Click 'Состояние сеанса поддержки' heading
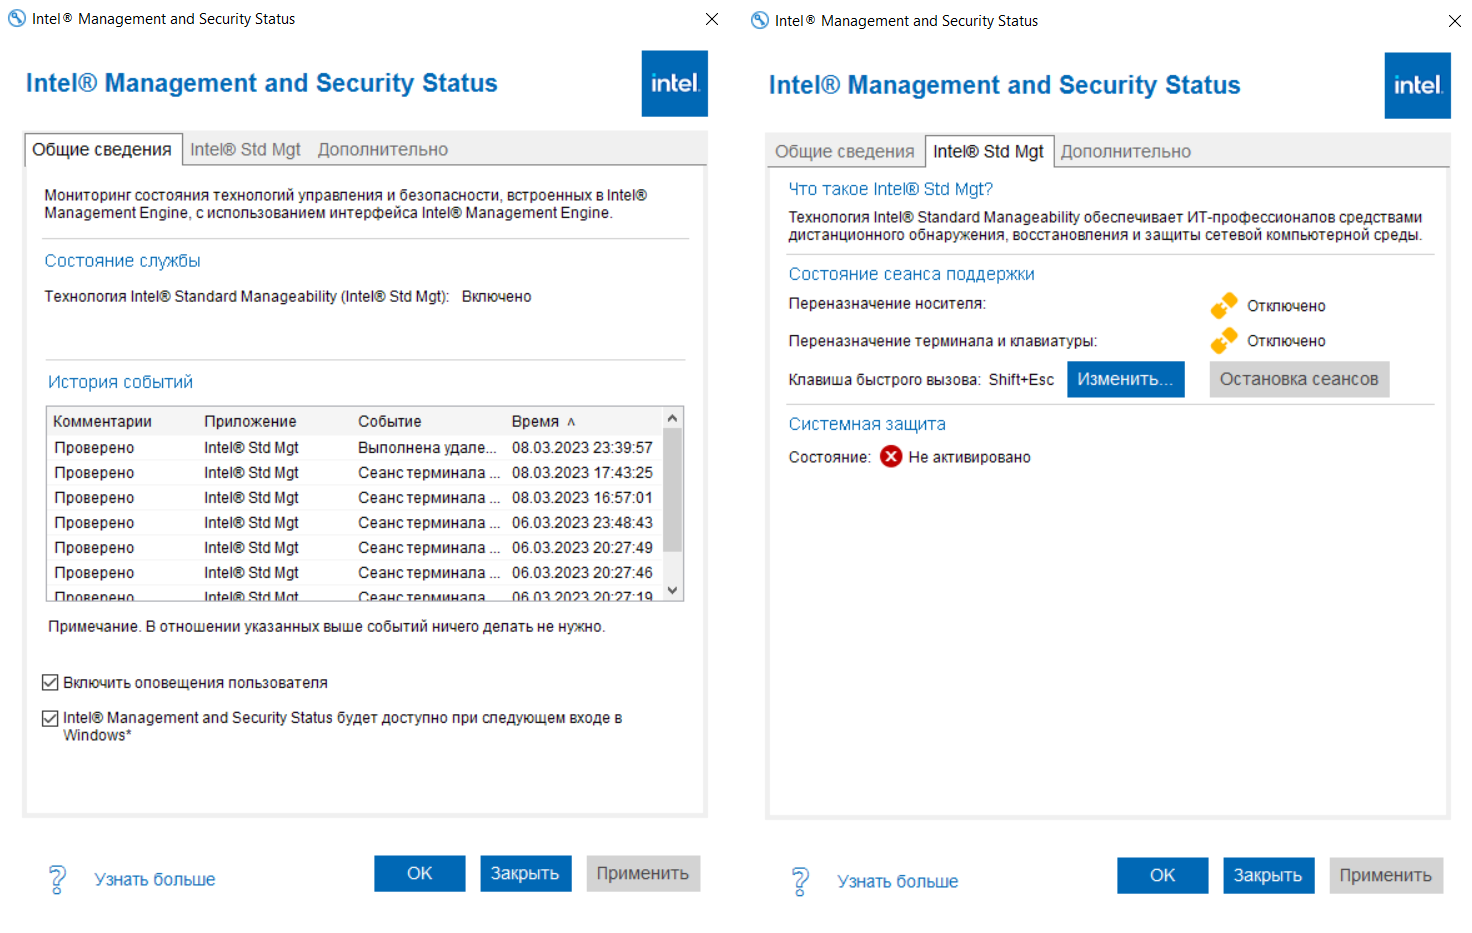Screen dimensions: 1472x933 (911, 274)
